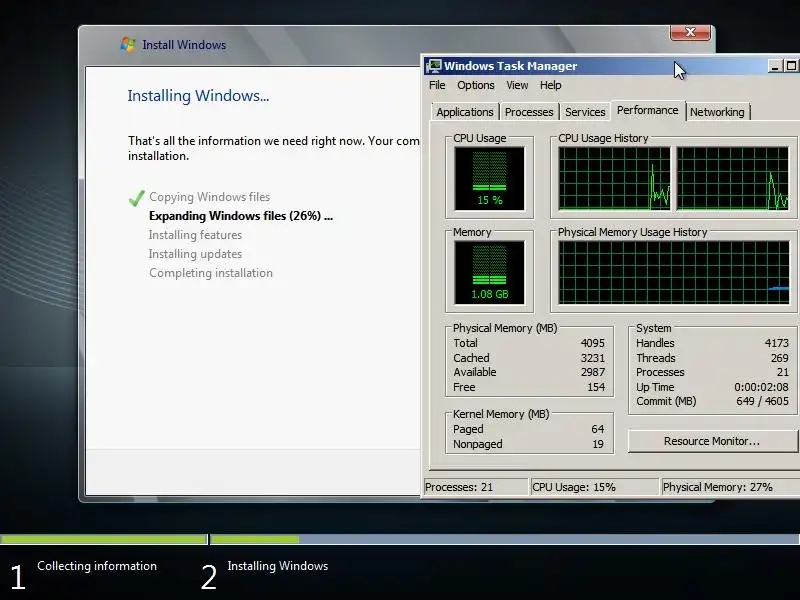
Task: Click the green checkmark beside Copying Windows files
Action: pyautogui.click(x=137, y=197)
